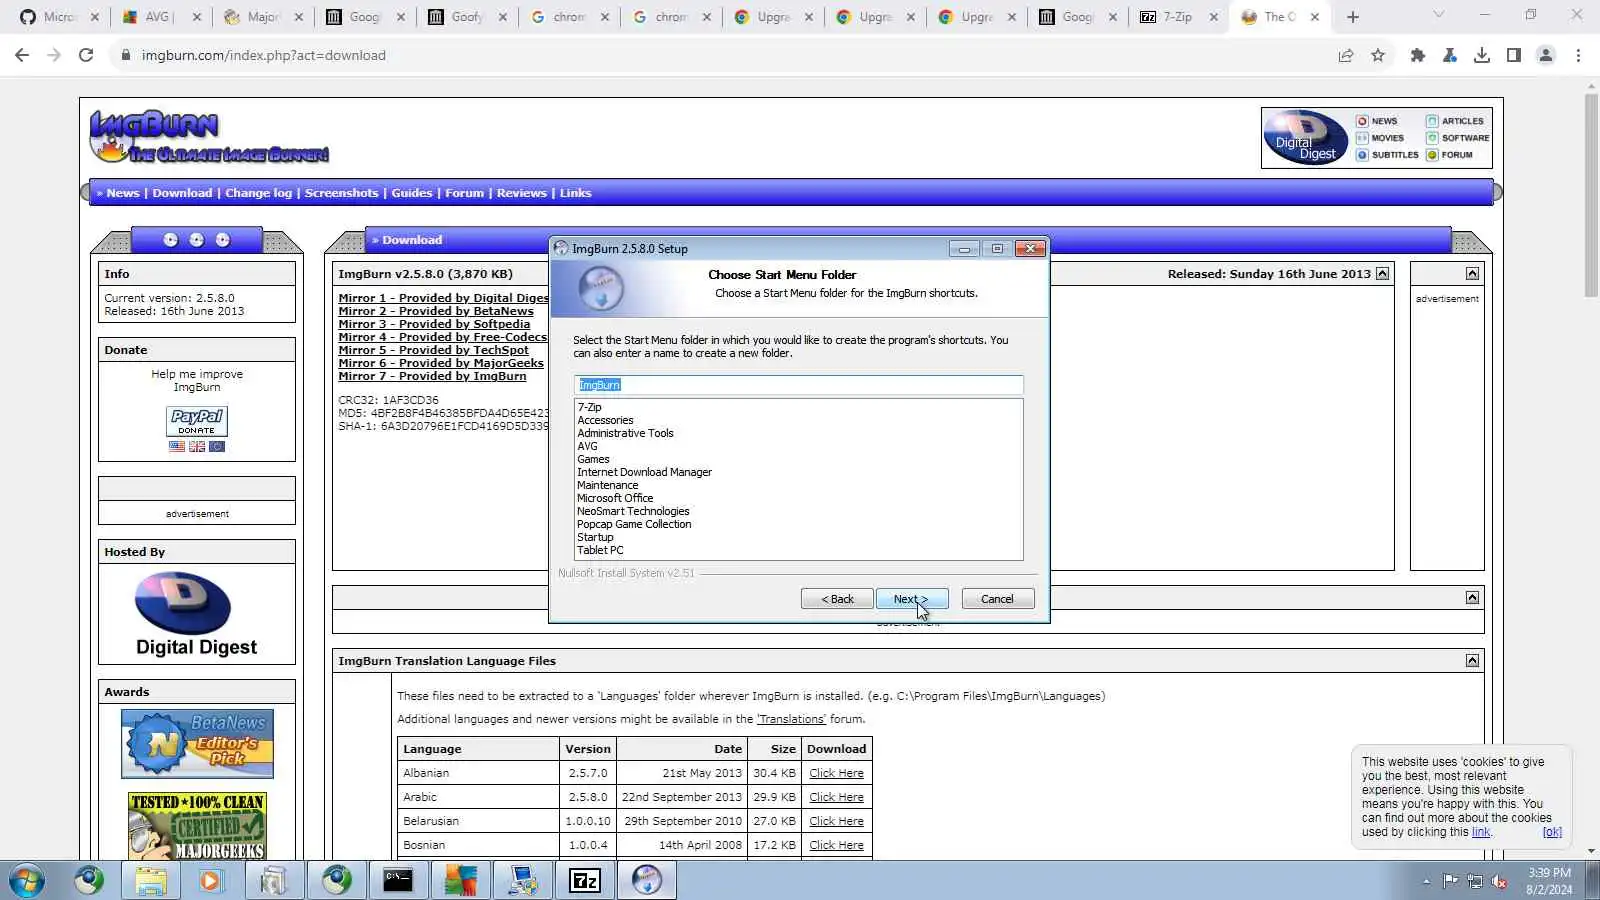The width and height of the screenshot is (1600, 900).
Task: Show hidden system tray icons
Action: pos(1426,881)
